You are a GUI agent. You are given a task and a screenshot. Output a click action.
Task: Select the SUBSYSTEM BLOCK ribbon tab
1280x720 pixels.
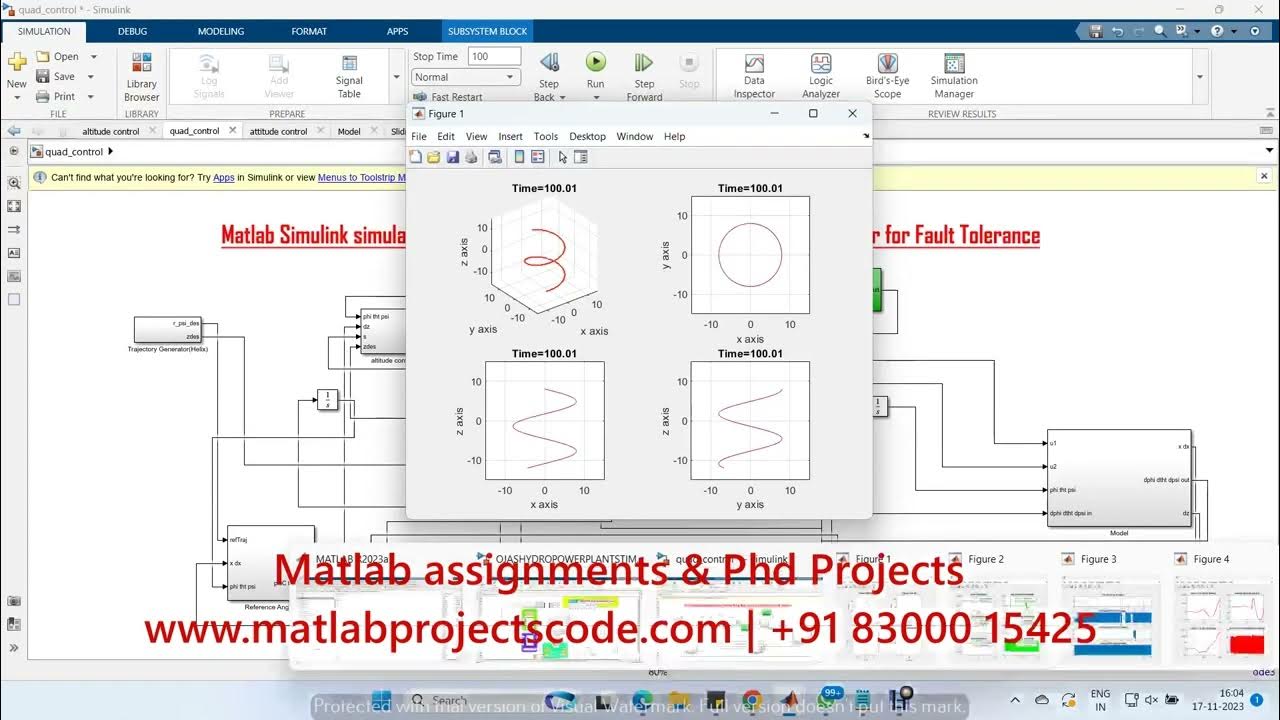pyautogui.click(x=487, y=31)
